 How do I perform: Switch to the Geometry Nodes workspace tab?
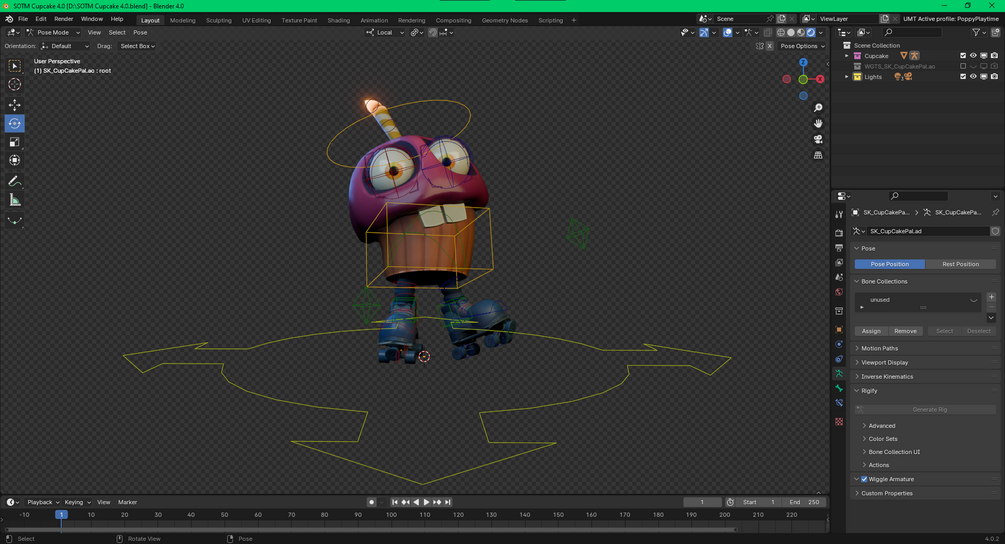tap(504, 20)
